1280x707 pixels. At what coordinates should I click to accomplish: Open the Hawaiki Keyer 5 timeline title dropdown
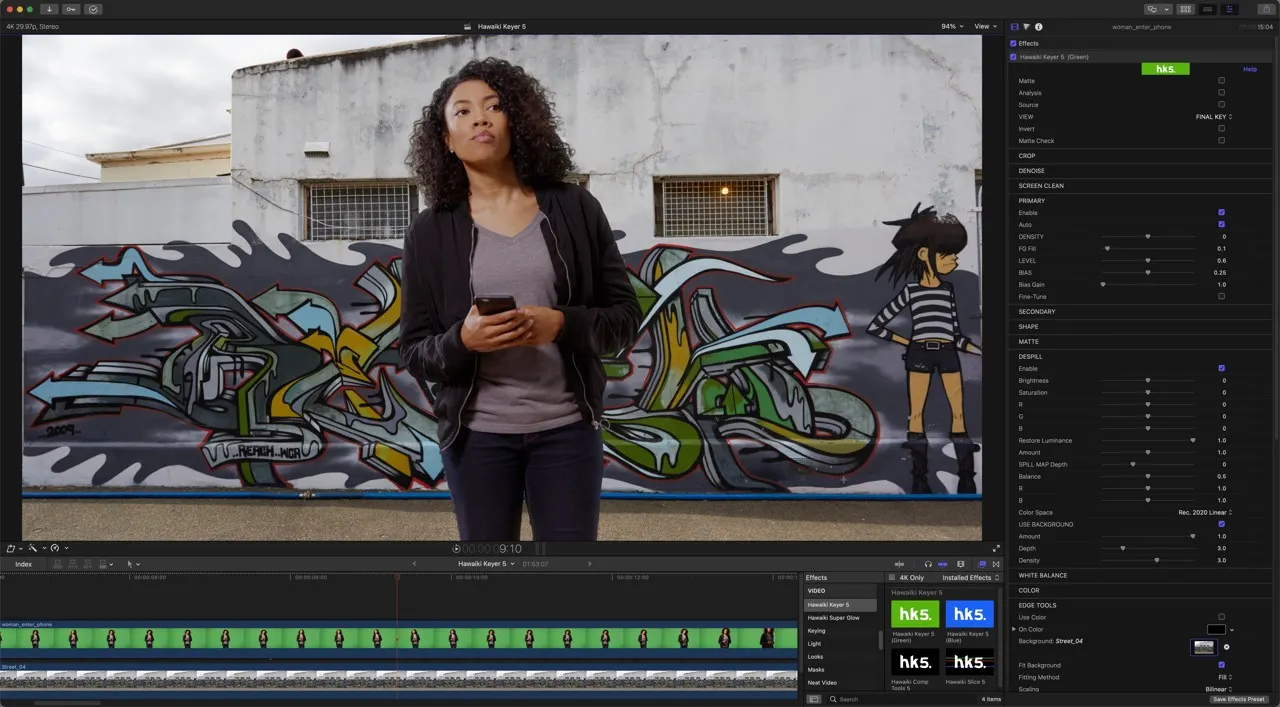pyautogui.click(x=487, y=564)
